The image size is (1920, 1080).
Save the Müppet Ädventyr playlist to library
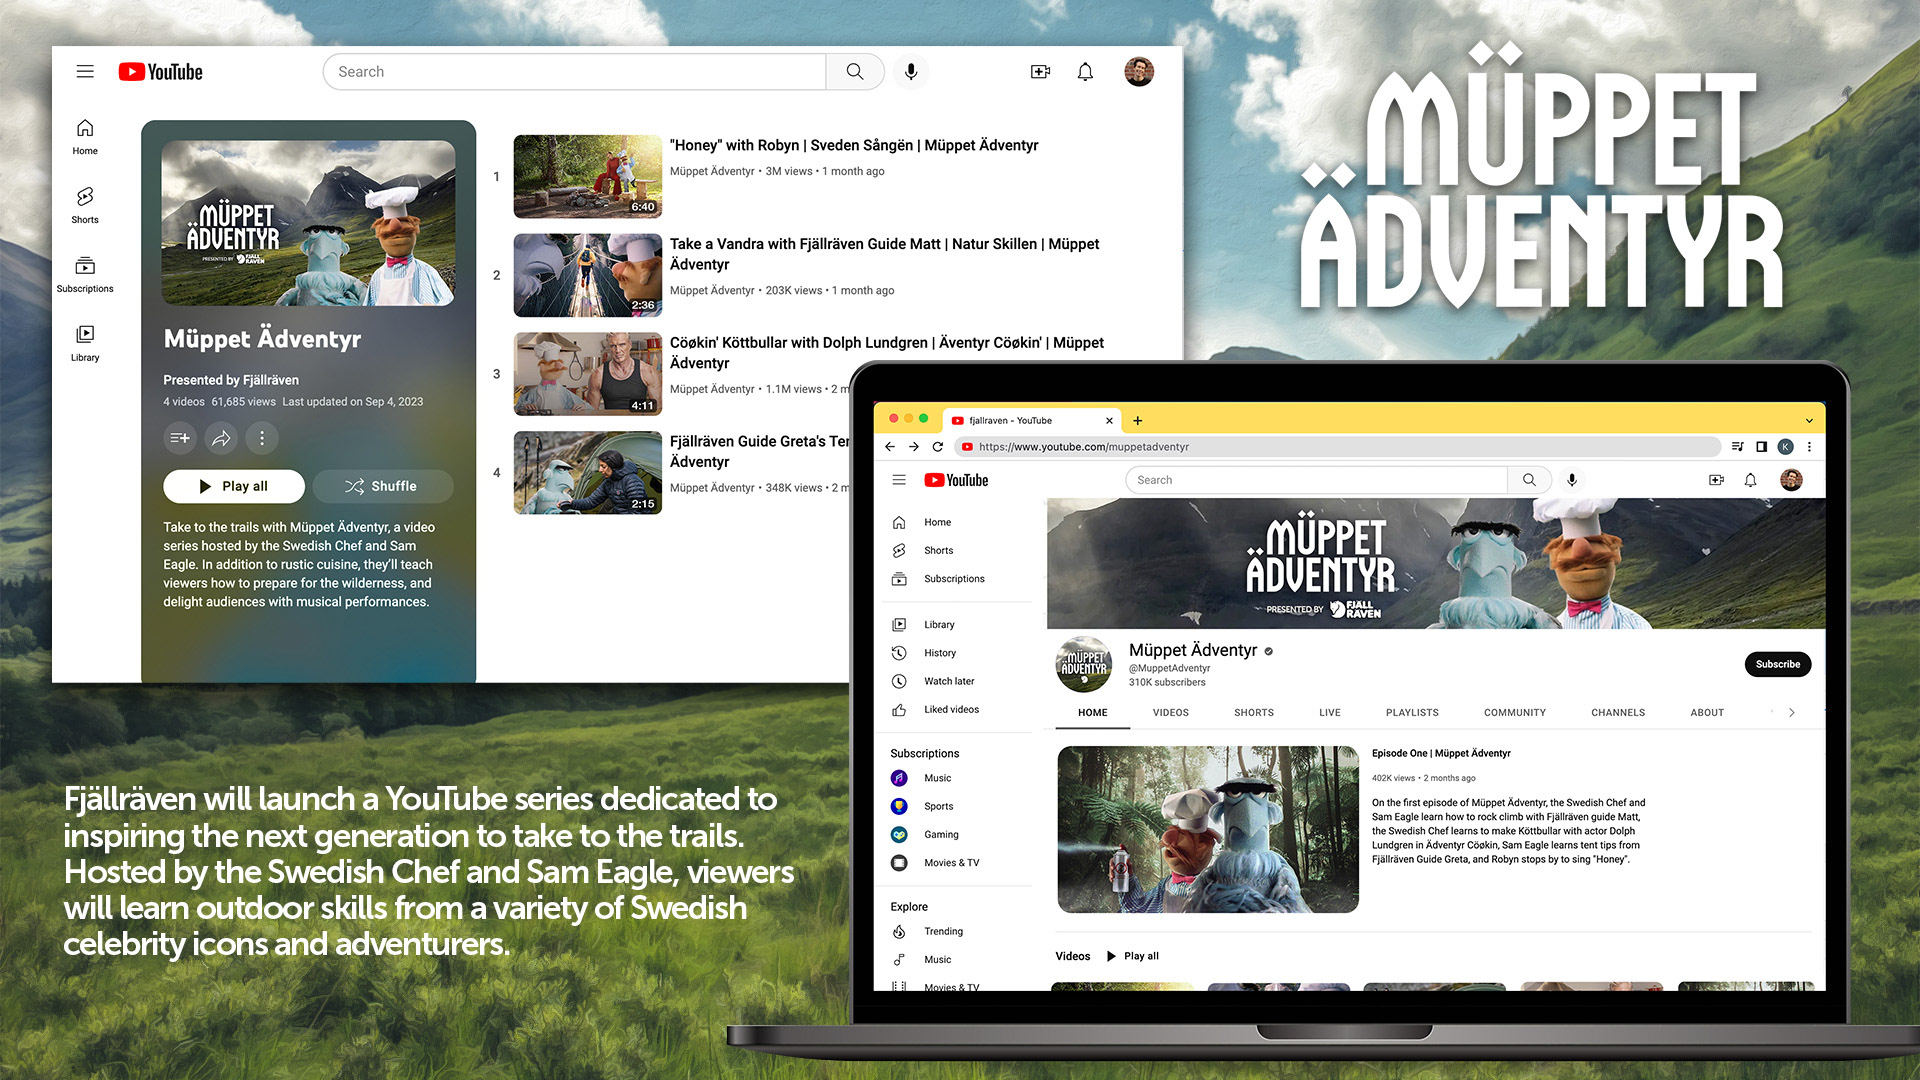[180, 438]
